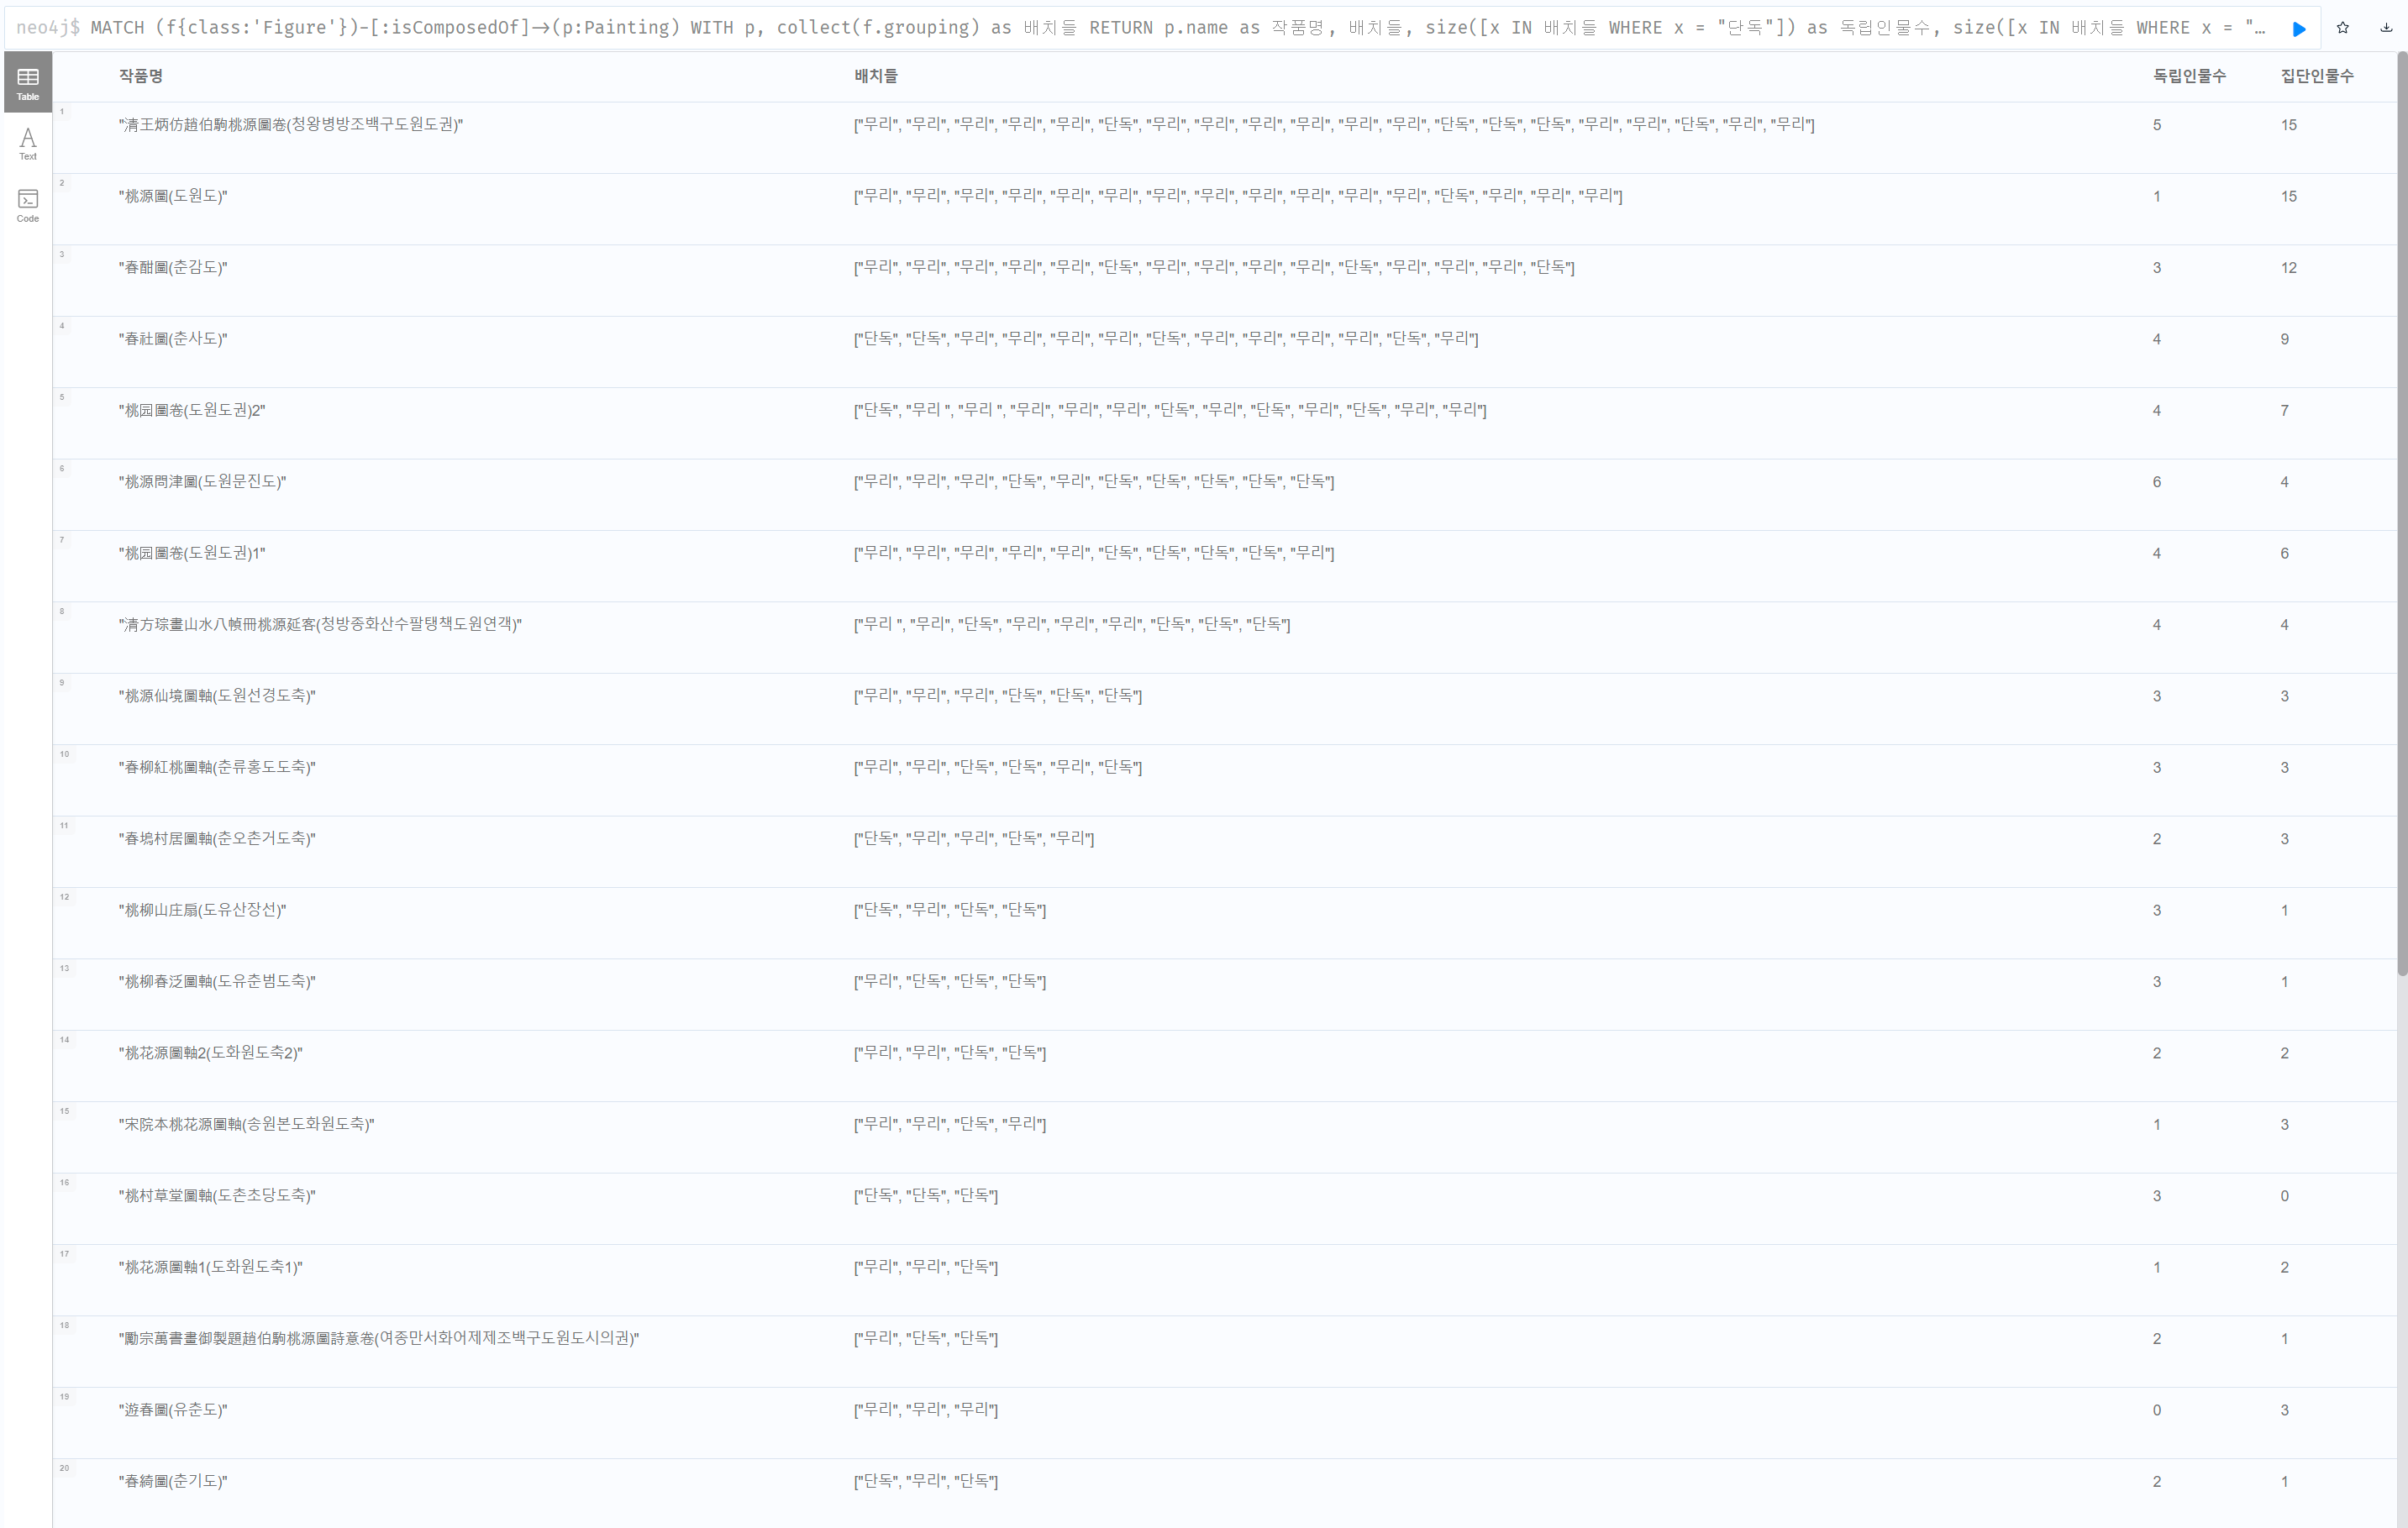
Task: Select the 春社圖(춘사도) row name
Action: tap(173, 339)
